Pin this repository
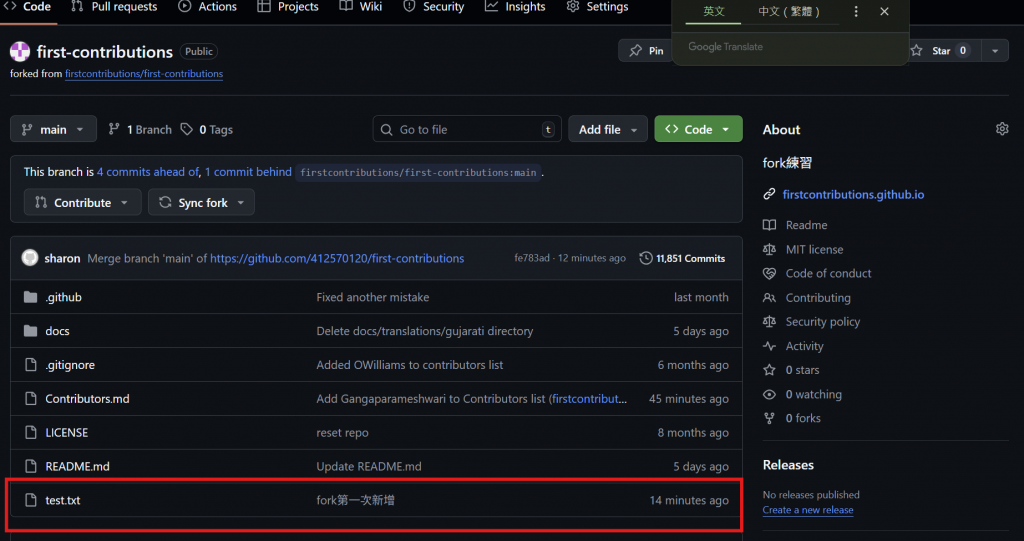The height and width of the screenshot is (541, 1024). (646, 51)
